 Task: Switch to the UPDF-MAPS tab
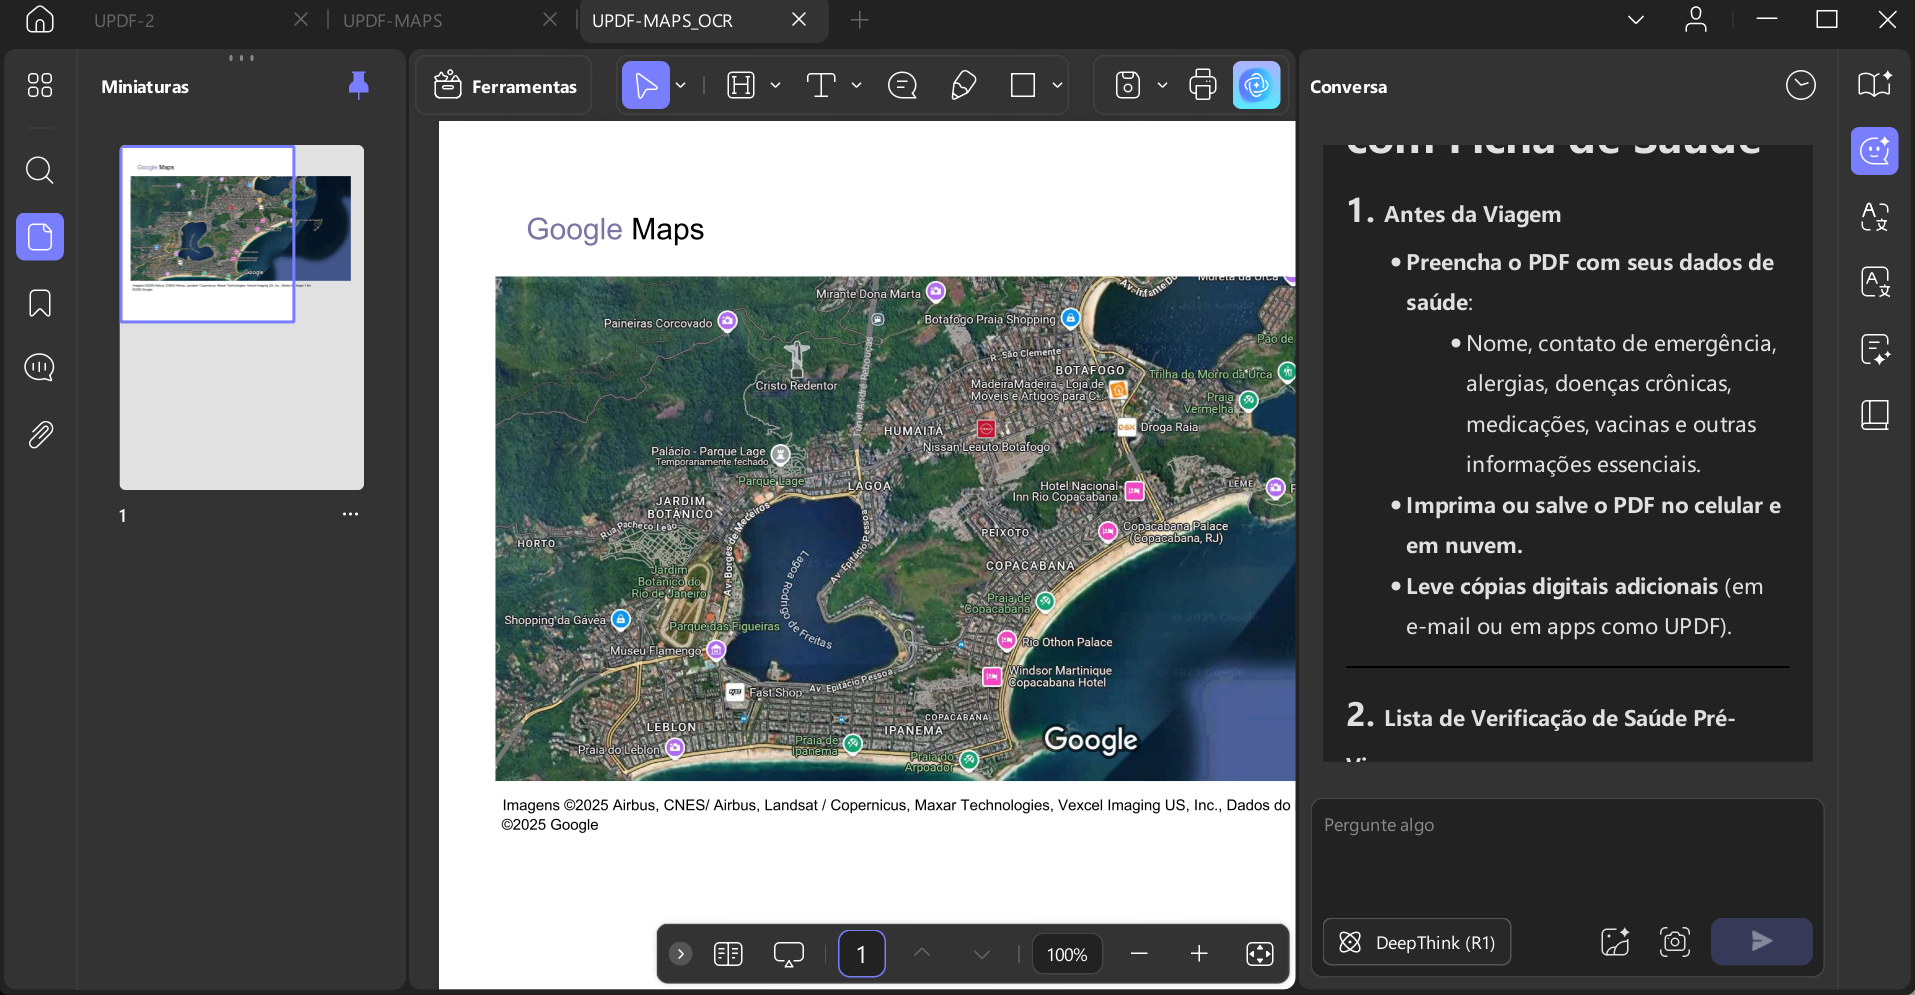click(393, 20)
